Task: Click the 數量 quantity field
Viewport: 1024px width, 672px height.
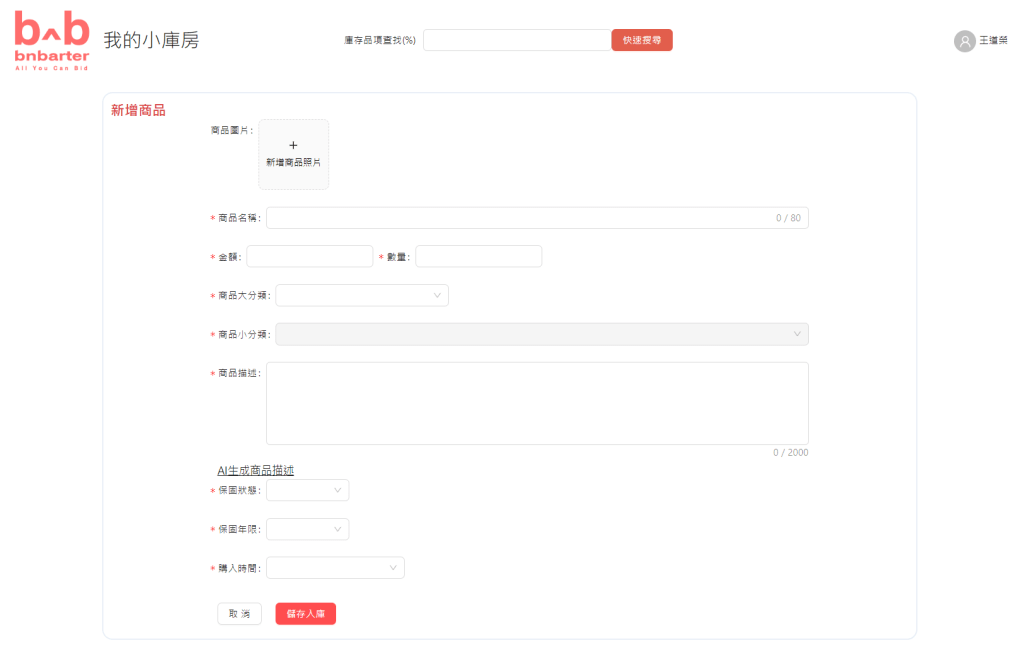Action: click(478, 257)
